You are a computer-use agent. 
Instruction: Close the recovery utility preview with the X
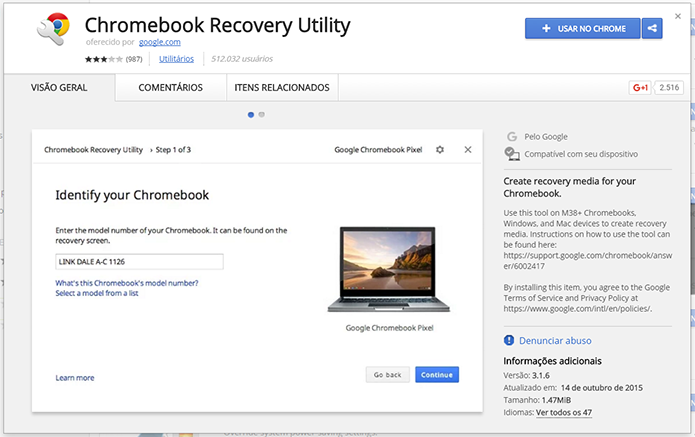coord(468,150)
